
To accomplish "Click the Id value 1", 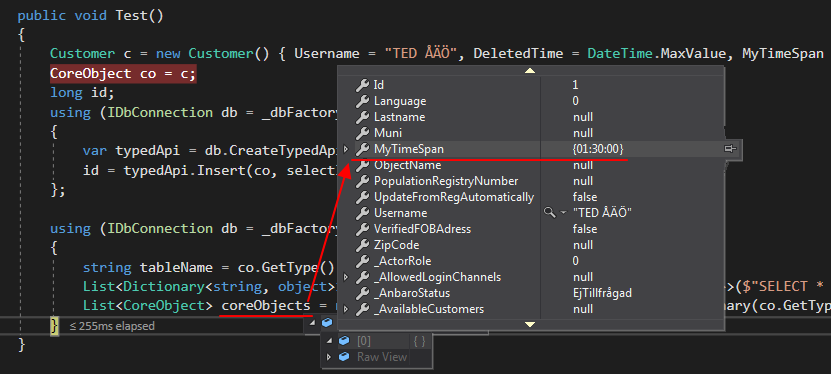I will click(576, 85).
